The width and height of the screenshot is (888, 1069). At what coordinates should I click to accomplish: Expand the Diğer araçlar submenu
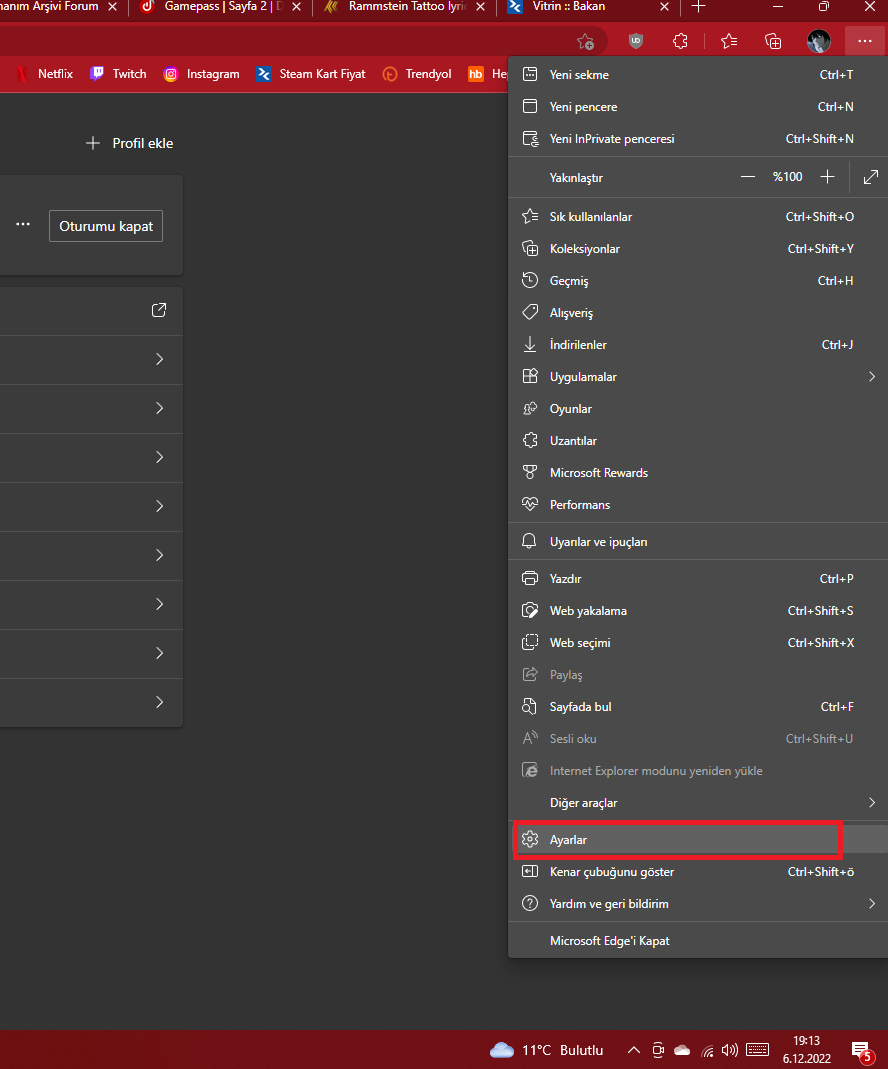[x=871, y=803]
